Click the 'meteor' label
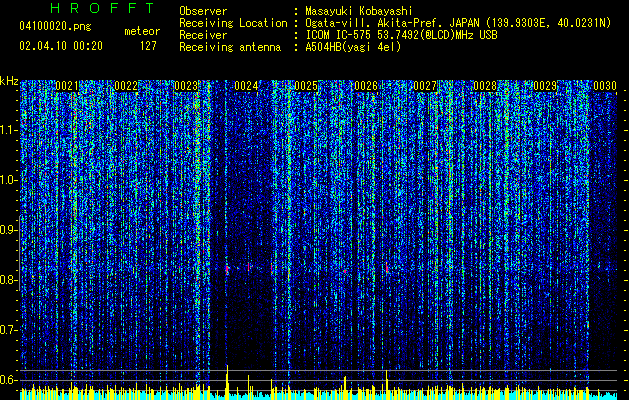Viewport: 629px width, 400px height. tap(142, 31)
